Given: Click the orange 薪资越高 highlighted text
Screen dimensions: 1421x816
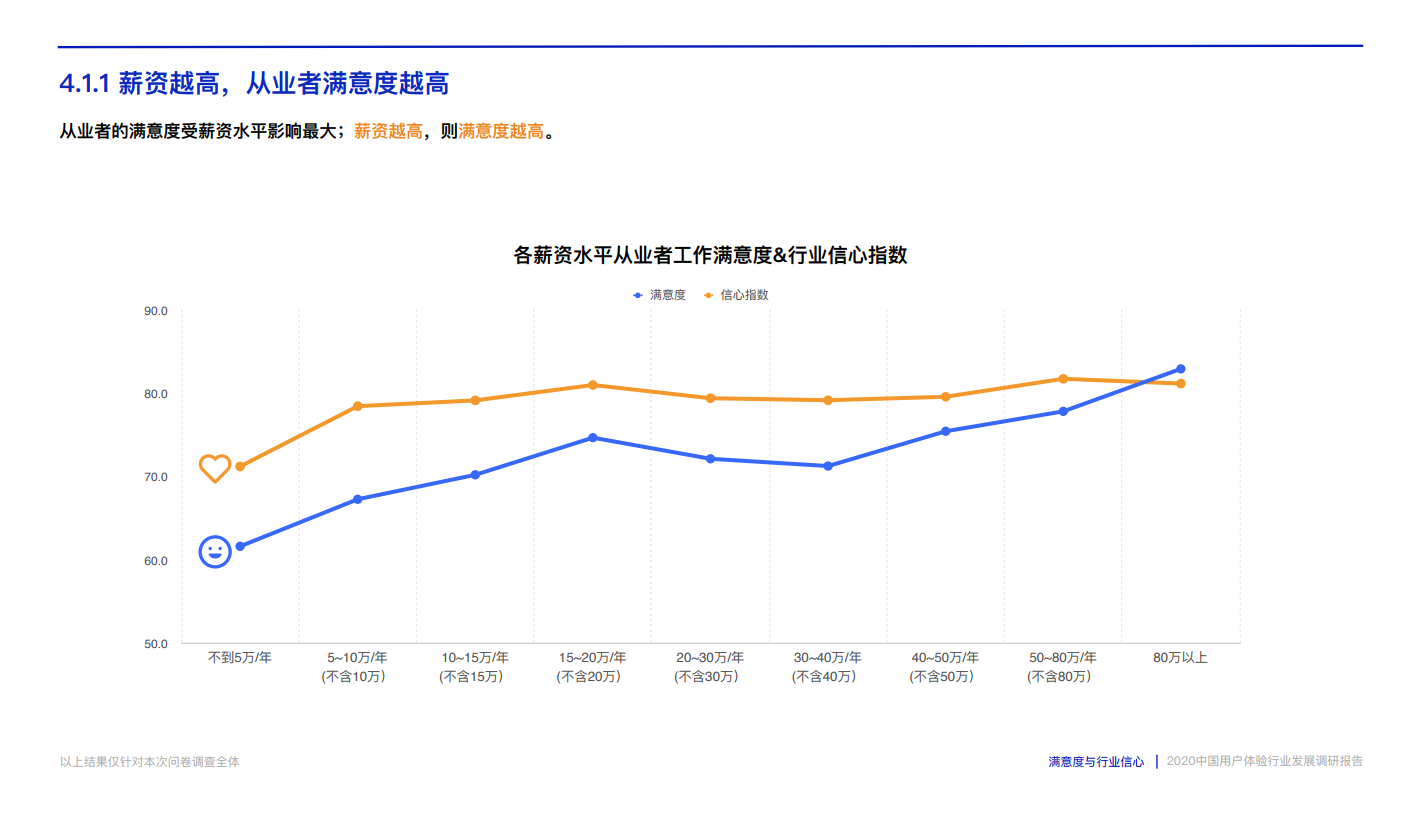Looking at the screenshot, I should click(388, 131).
